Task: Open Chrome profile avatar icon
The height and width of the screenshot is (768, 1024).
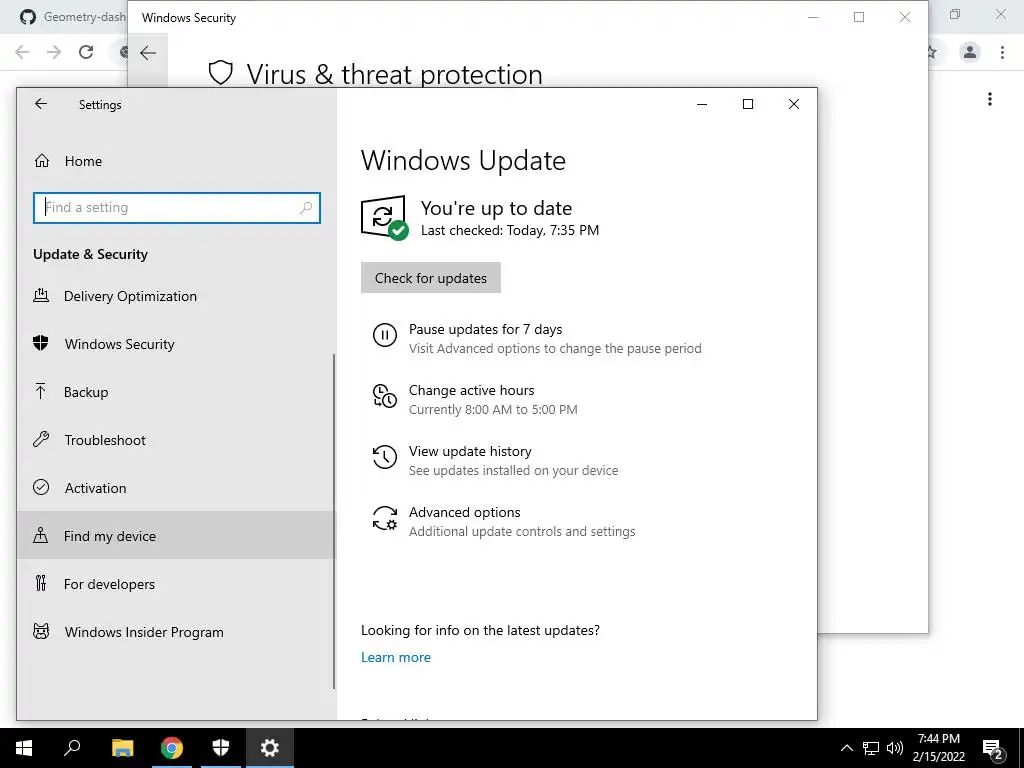Action: click(970, 52)
